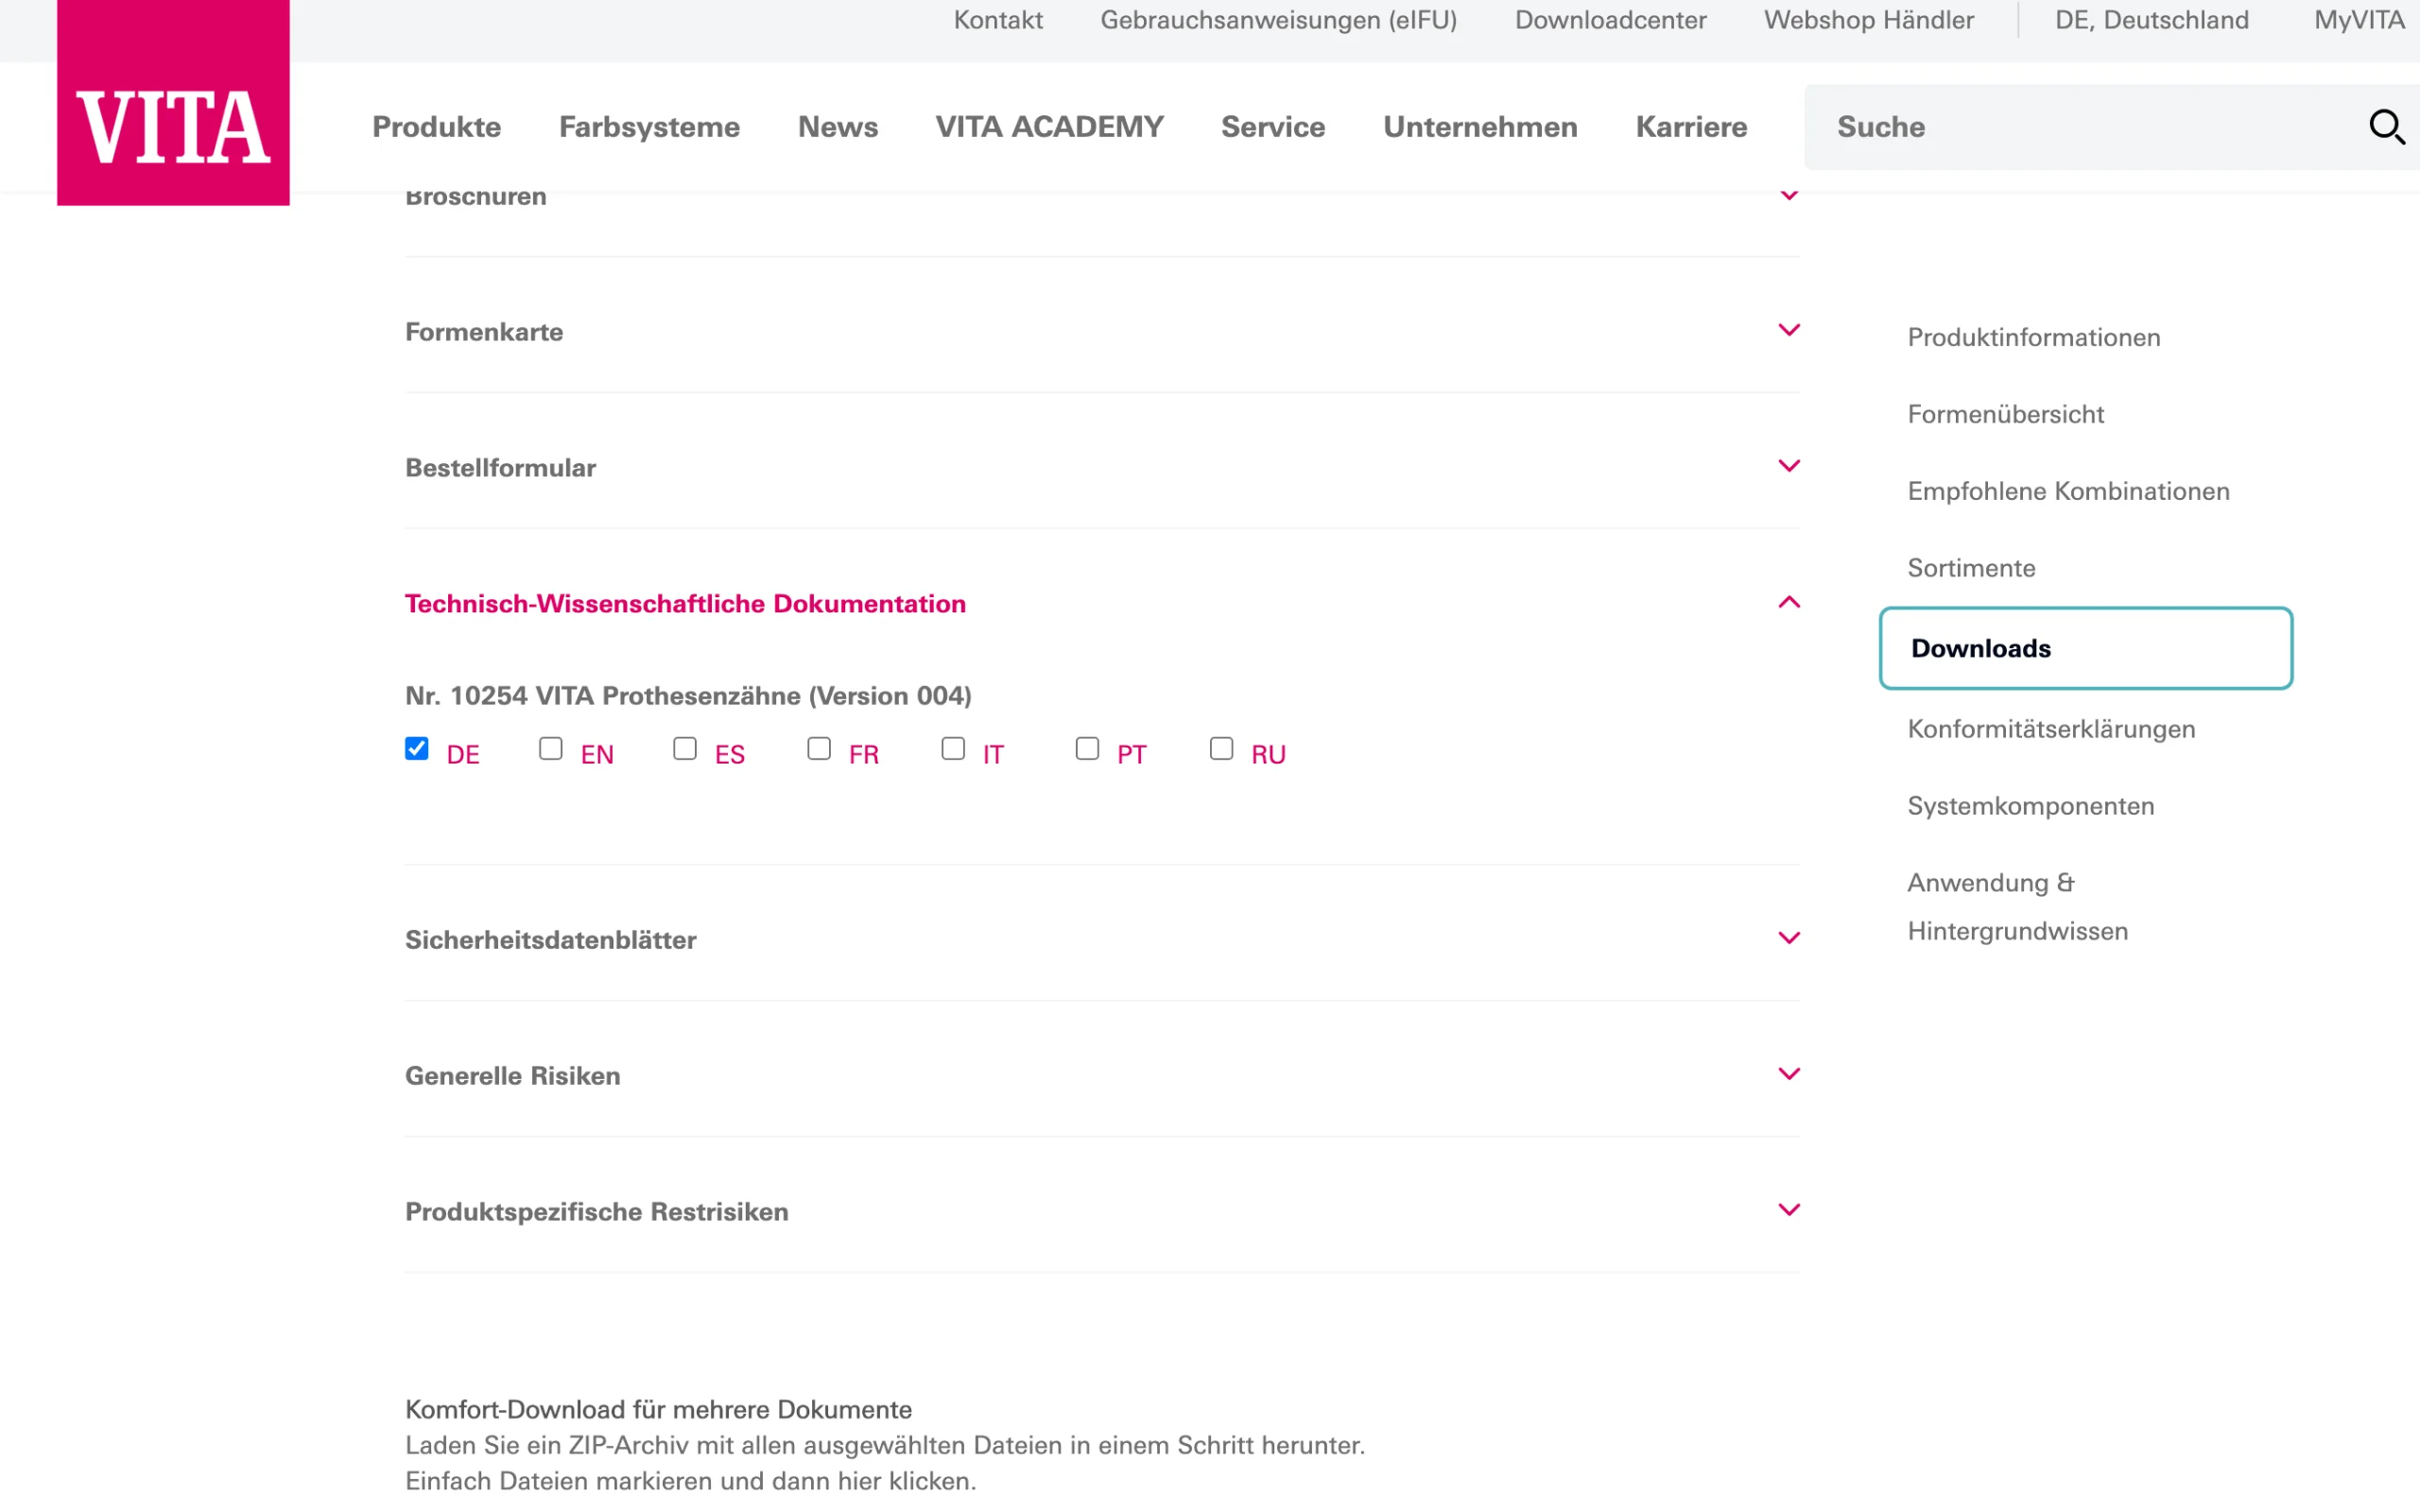Open the Webshop Händler link

pos(1869,20)
